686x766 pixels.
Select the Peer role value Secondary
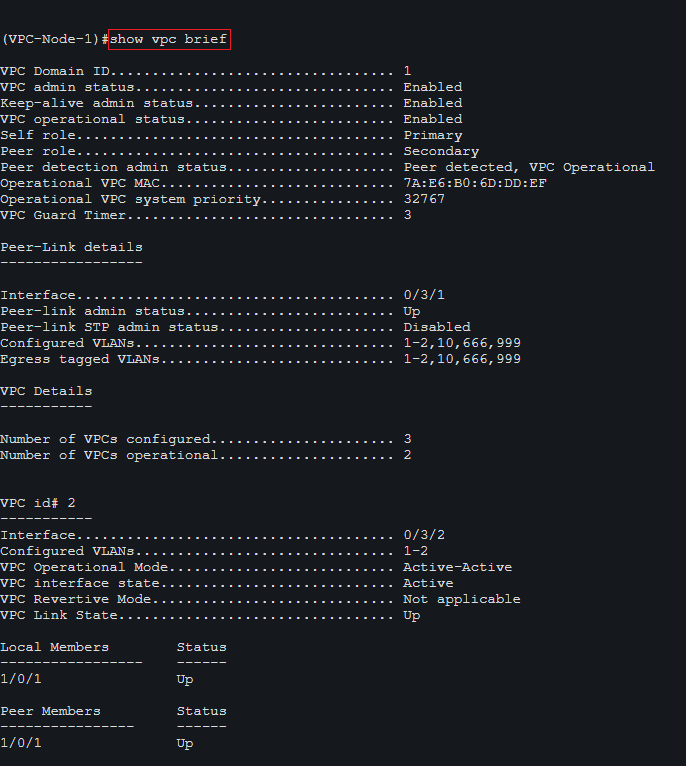(441, 151)
